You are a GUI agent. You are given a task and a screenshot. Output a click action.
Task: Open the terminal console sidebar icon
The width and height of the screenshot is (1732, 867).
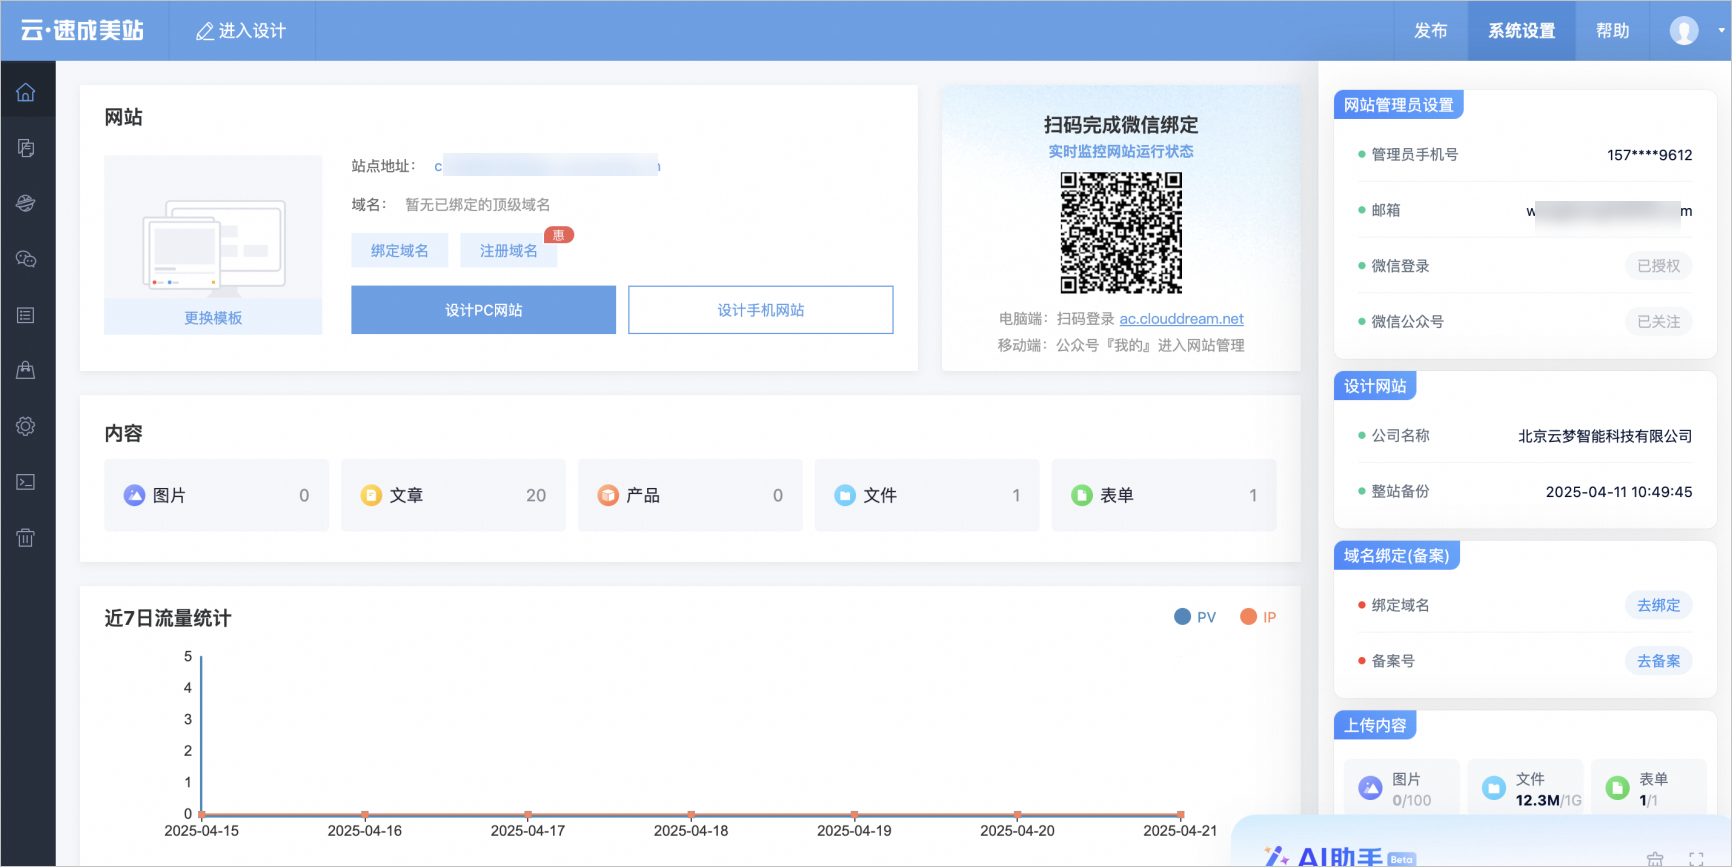(x=26, y=482)
